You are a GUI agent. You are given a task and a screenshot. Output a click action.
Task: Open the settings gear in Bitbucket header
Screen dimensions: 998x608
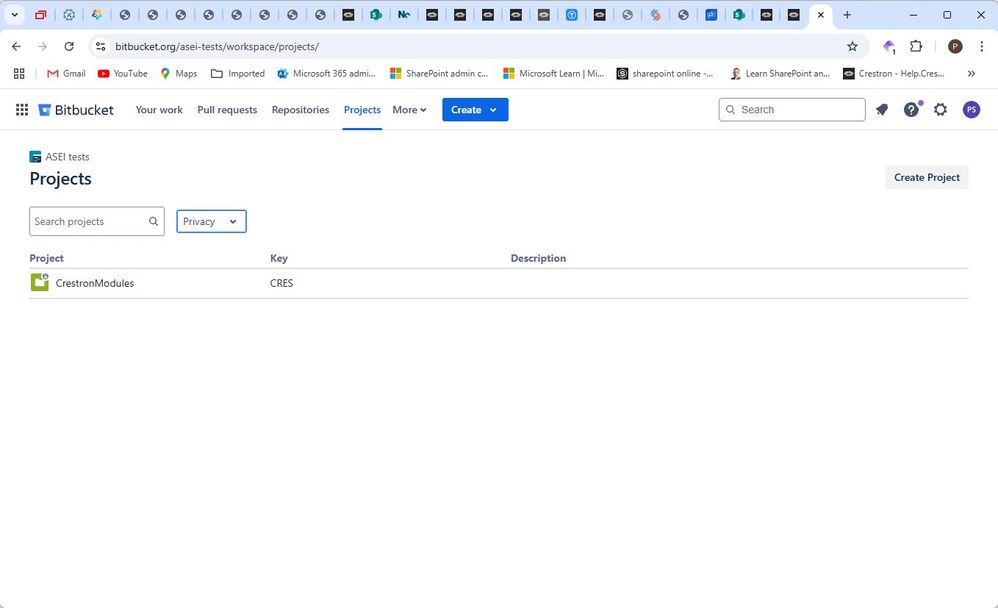point(940,110)
